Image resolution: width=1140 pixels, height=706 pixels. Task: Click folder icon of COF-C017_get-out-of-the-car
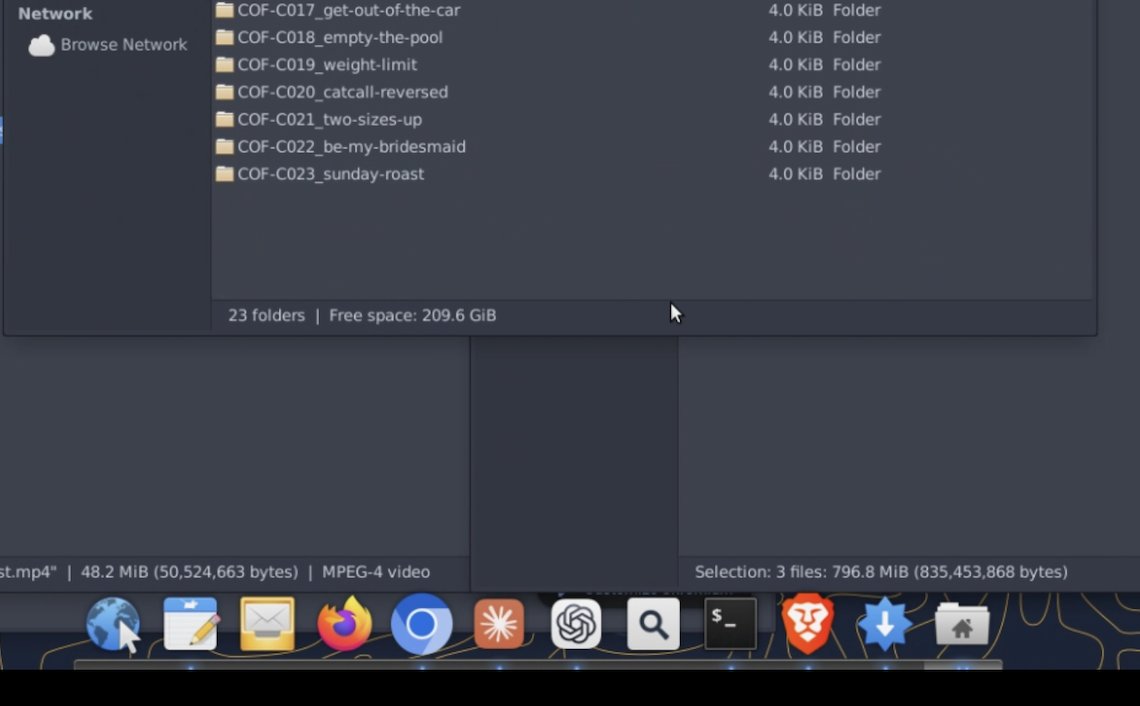pos(225,10)
